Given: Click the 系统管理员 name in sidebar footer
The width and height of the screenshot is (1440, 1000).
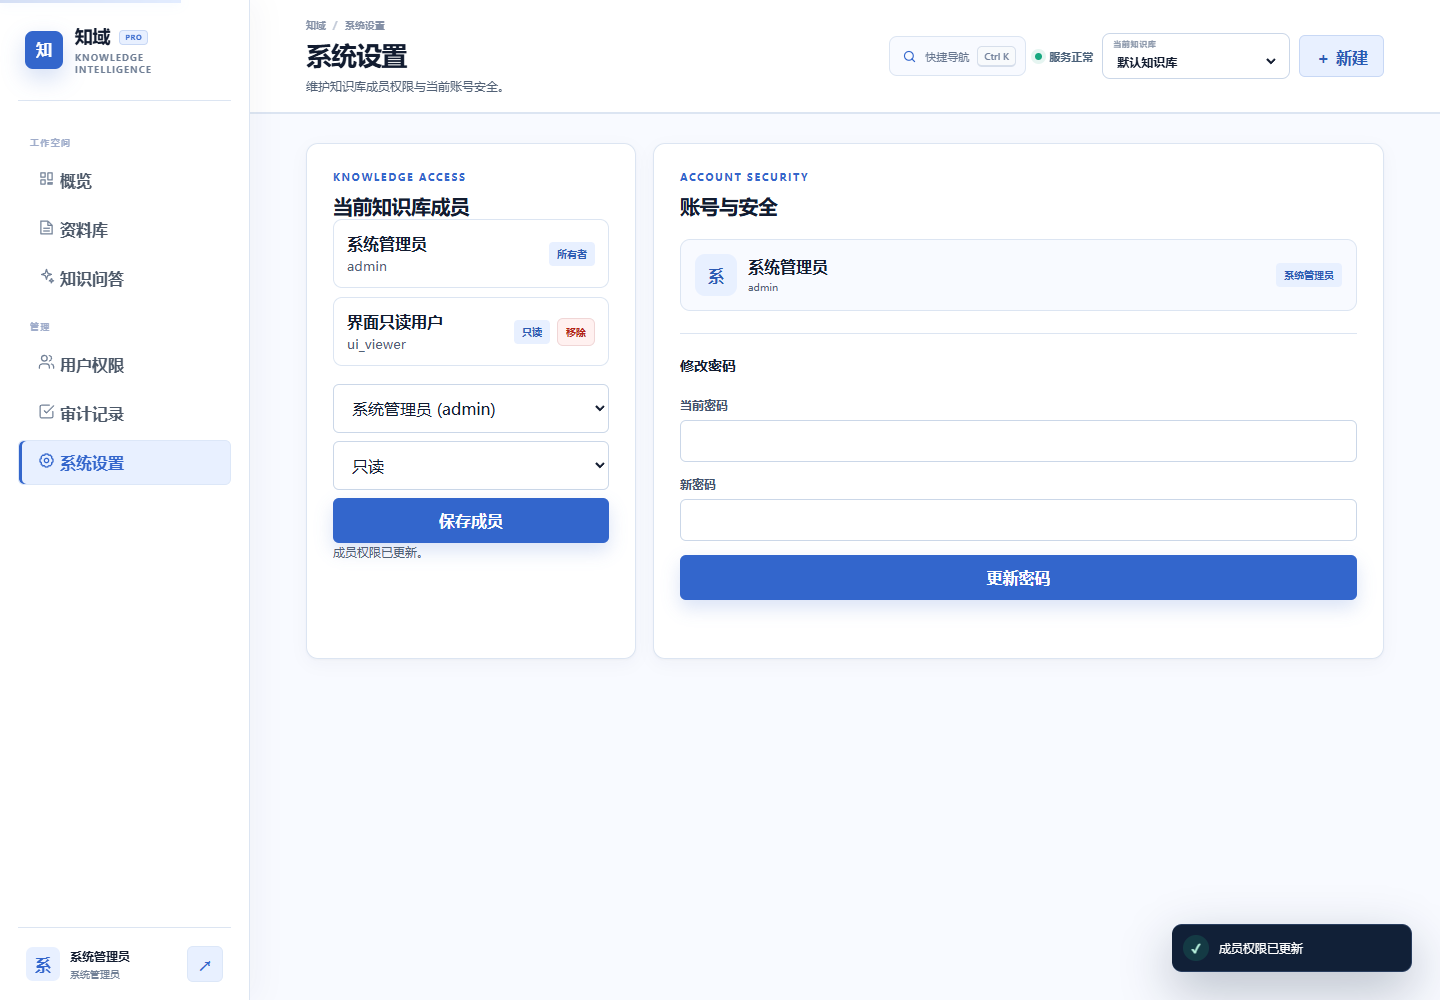Looking at the screenshot, I should point(100,956).
